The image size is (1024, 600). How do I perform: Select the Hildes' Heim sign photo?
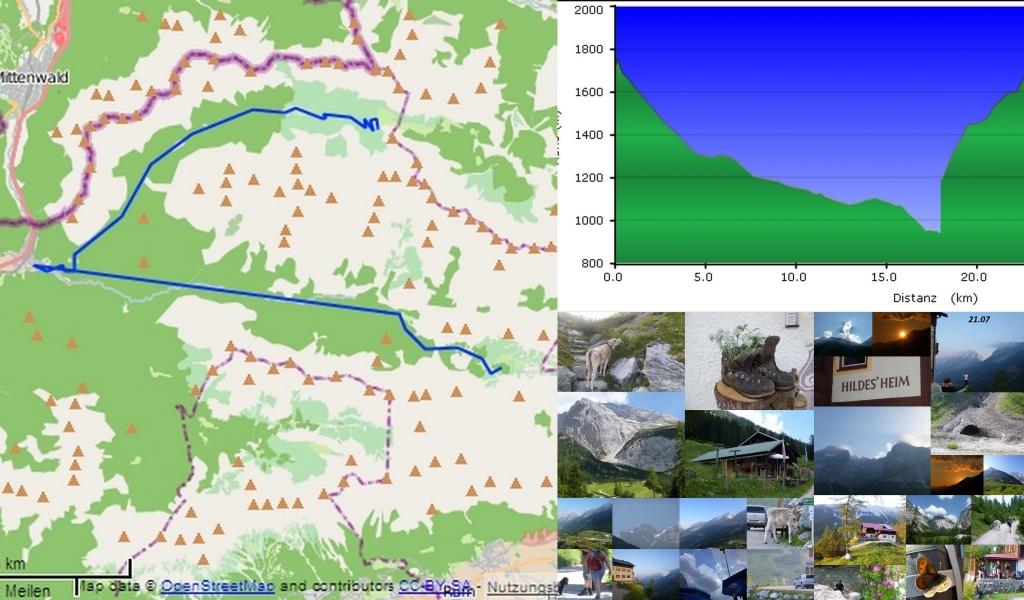[x=871, y=380]
